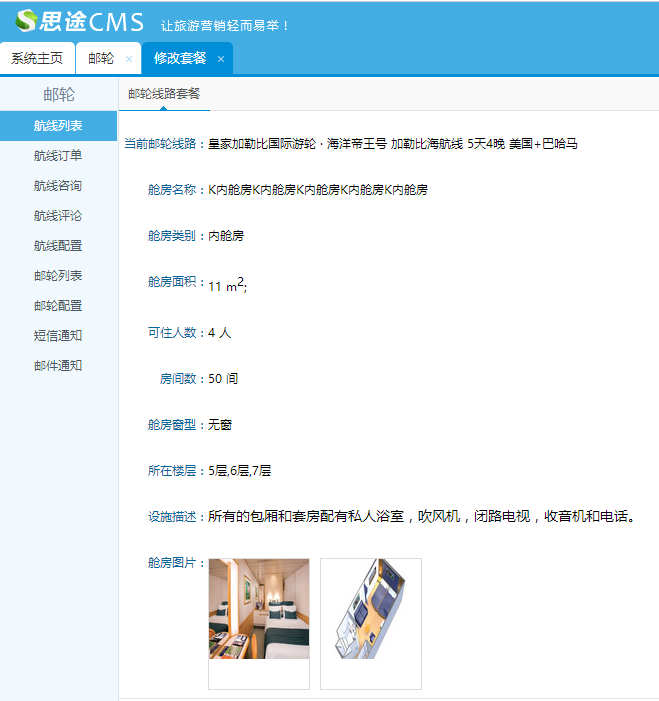Open 航线配置 settings page
The height and width of the screenshot is (701, 659).
click(x=58, y=246)
